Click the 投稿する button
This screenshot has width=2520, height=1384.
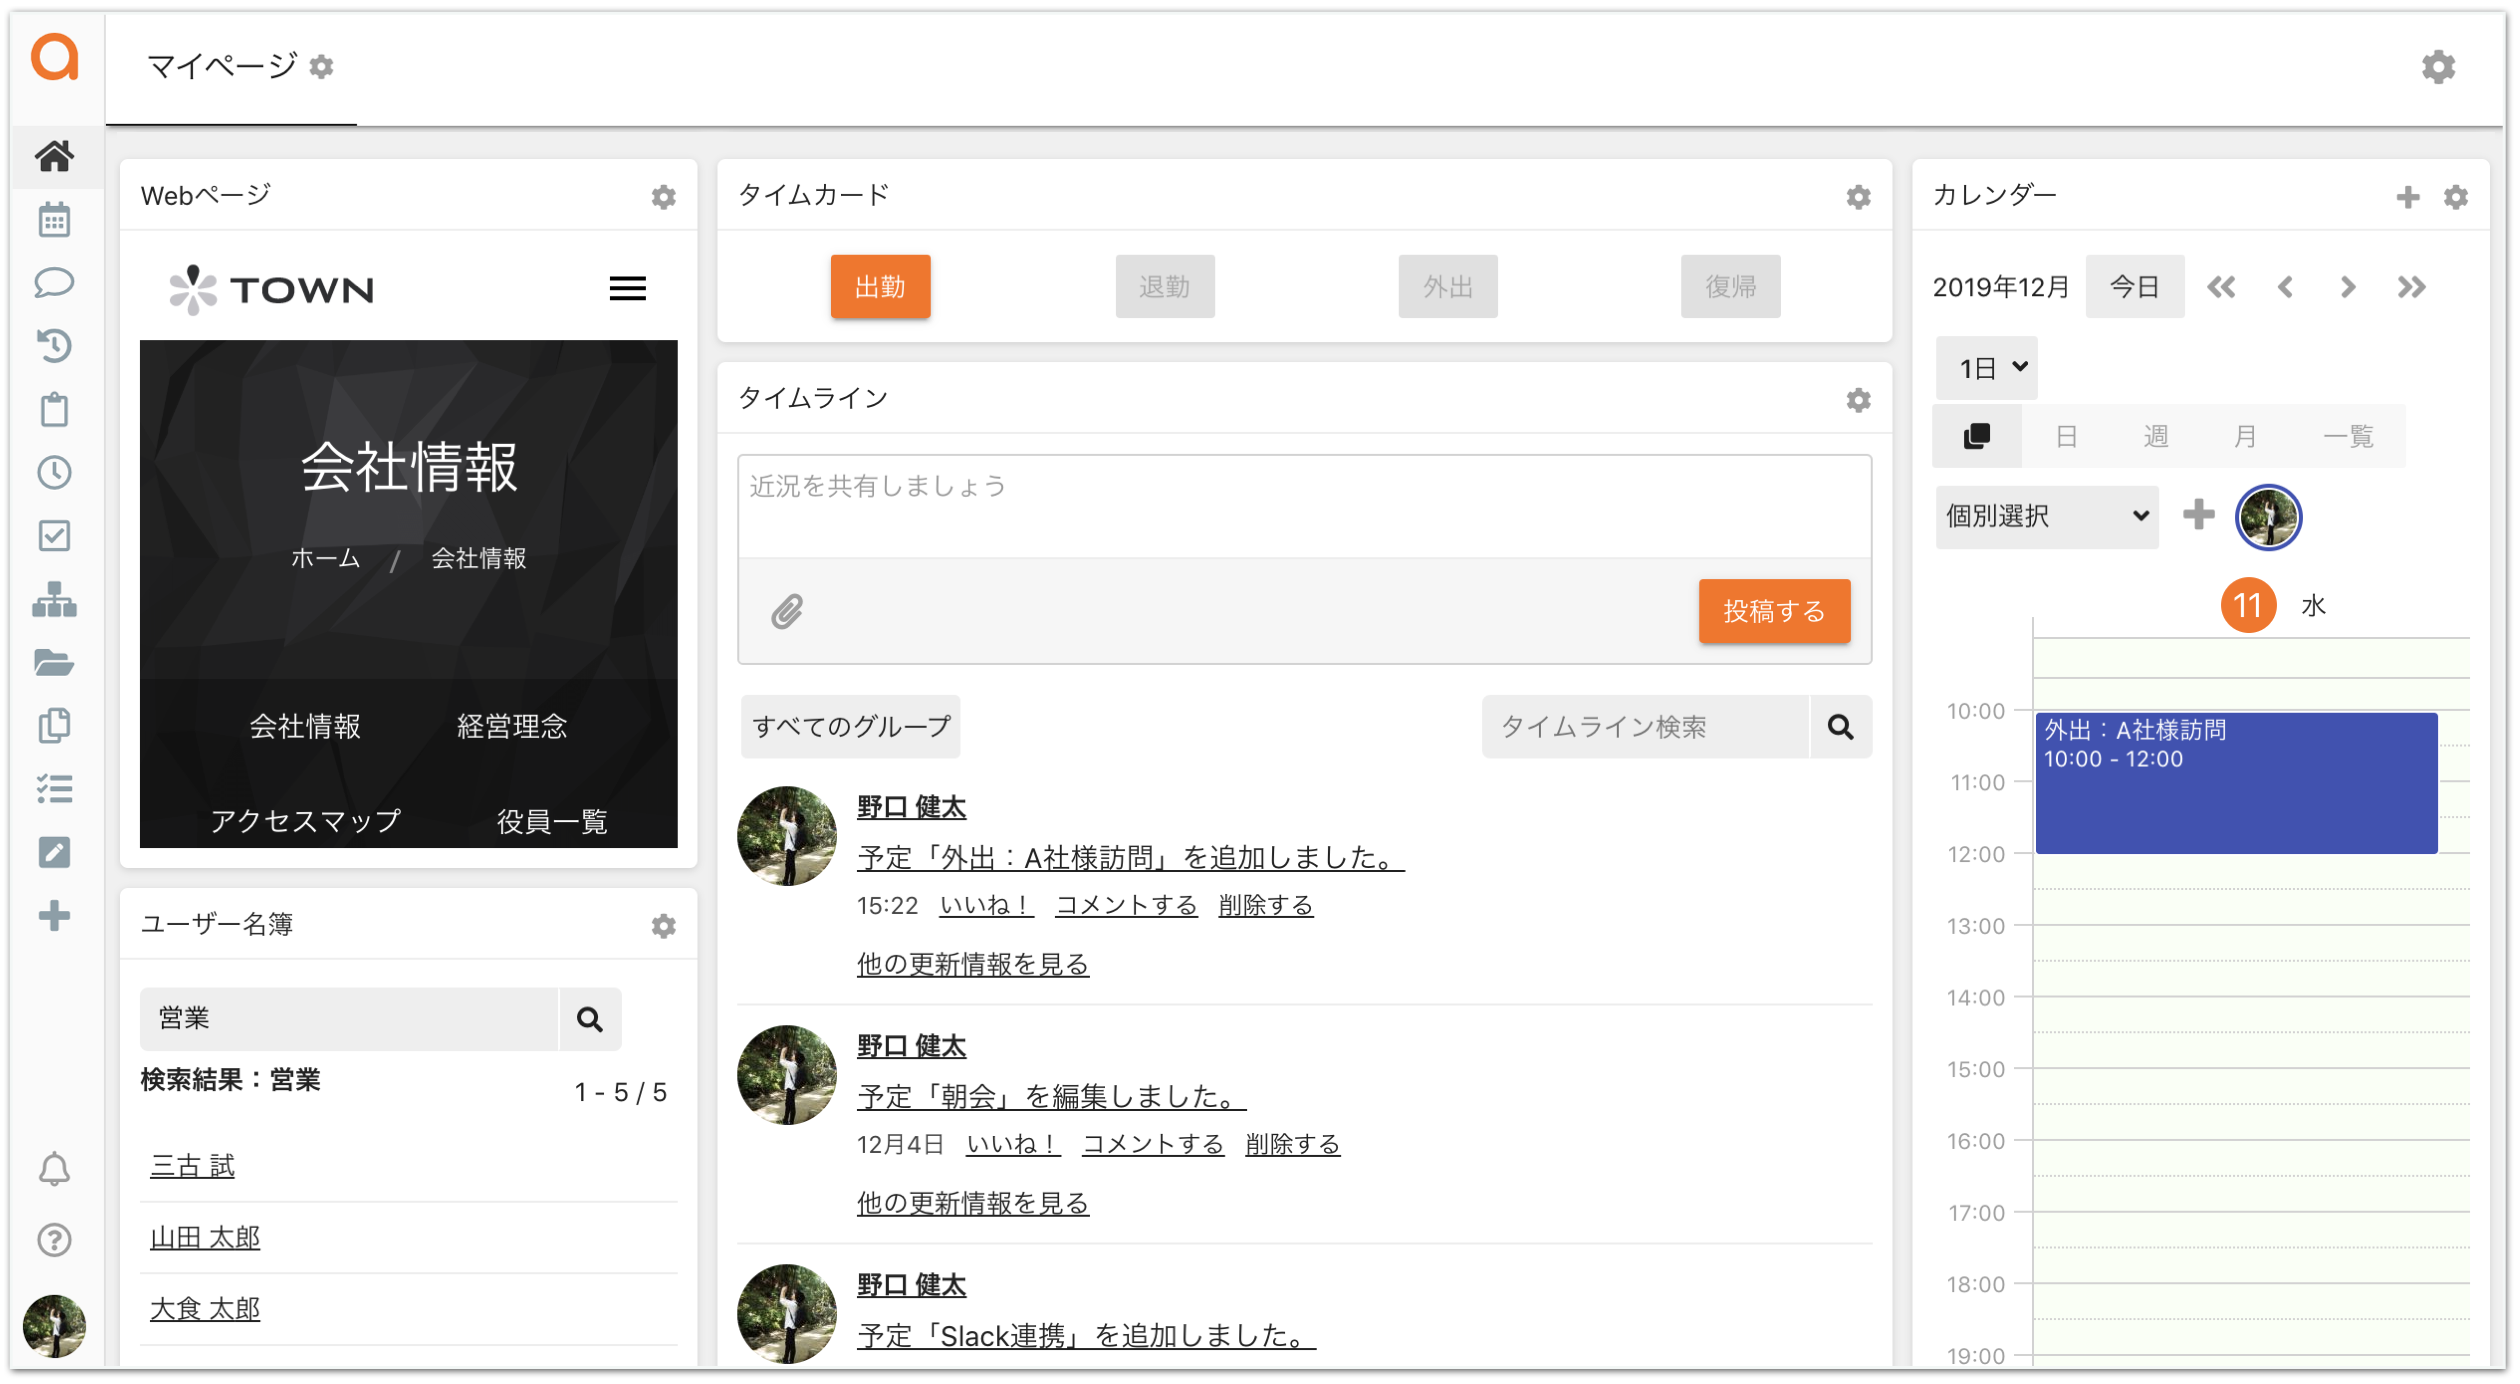click(x=1774, y=611)
